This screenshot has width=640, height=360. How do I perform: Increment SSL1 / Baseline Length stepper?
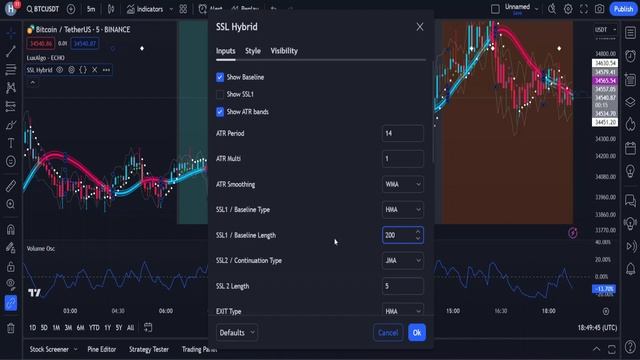tap(418, 232)
